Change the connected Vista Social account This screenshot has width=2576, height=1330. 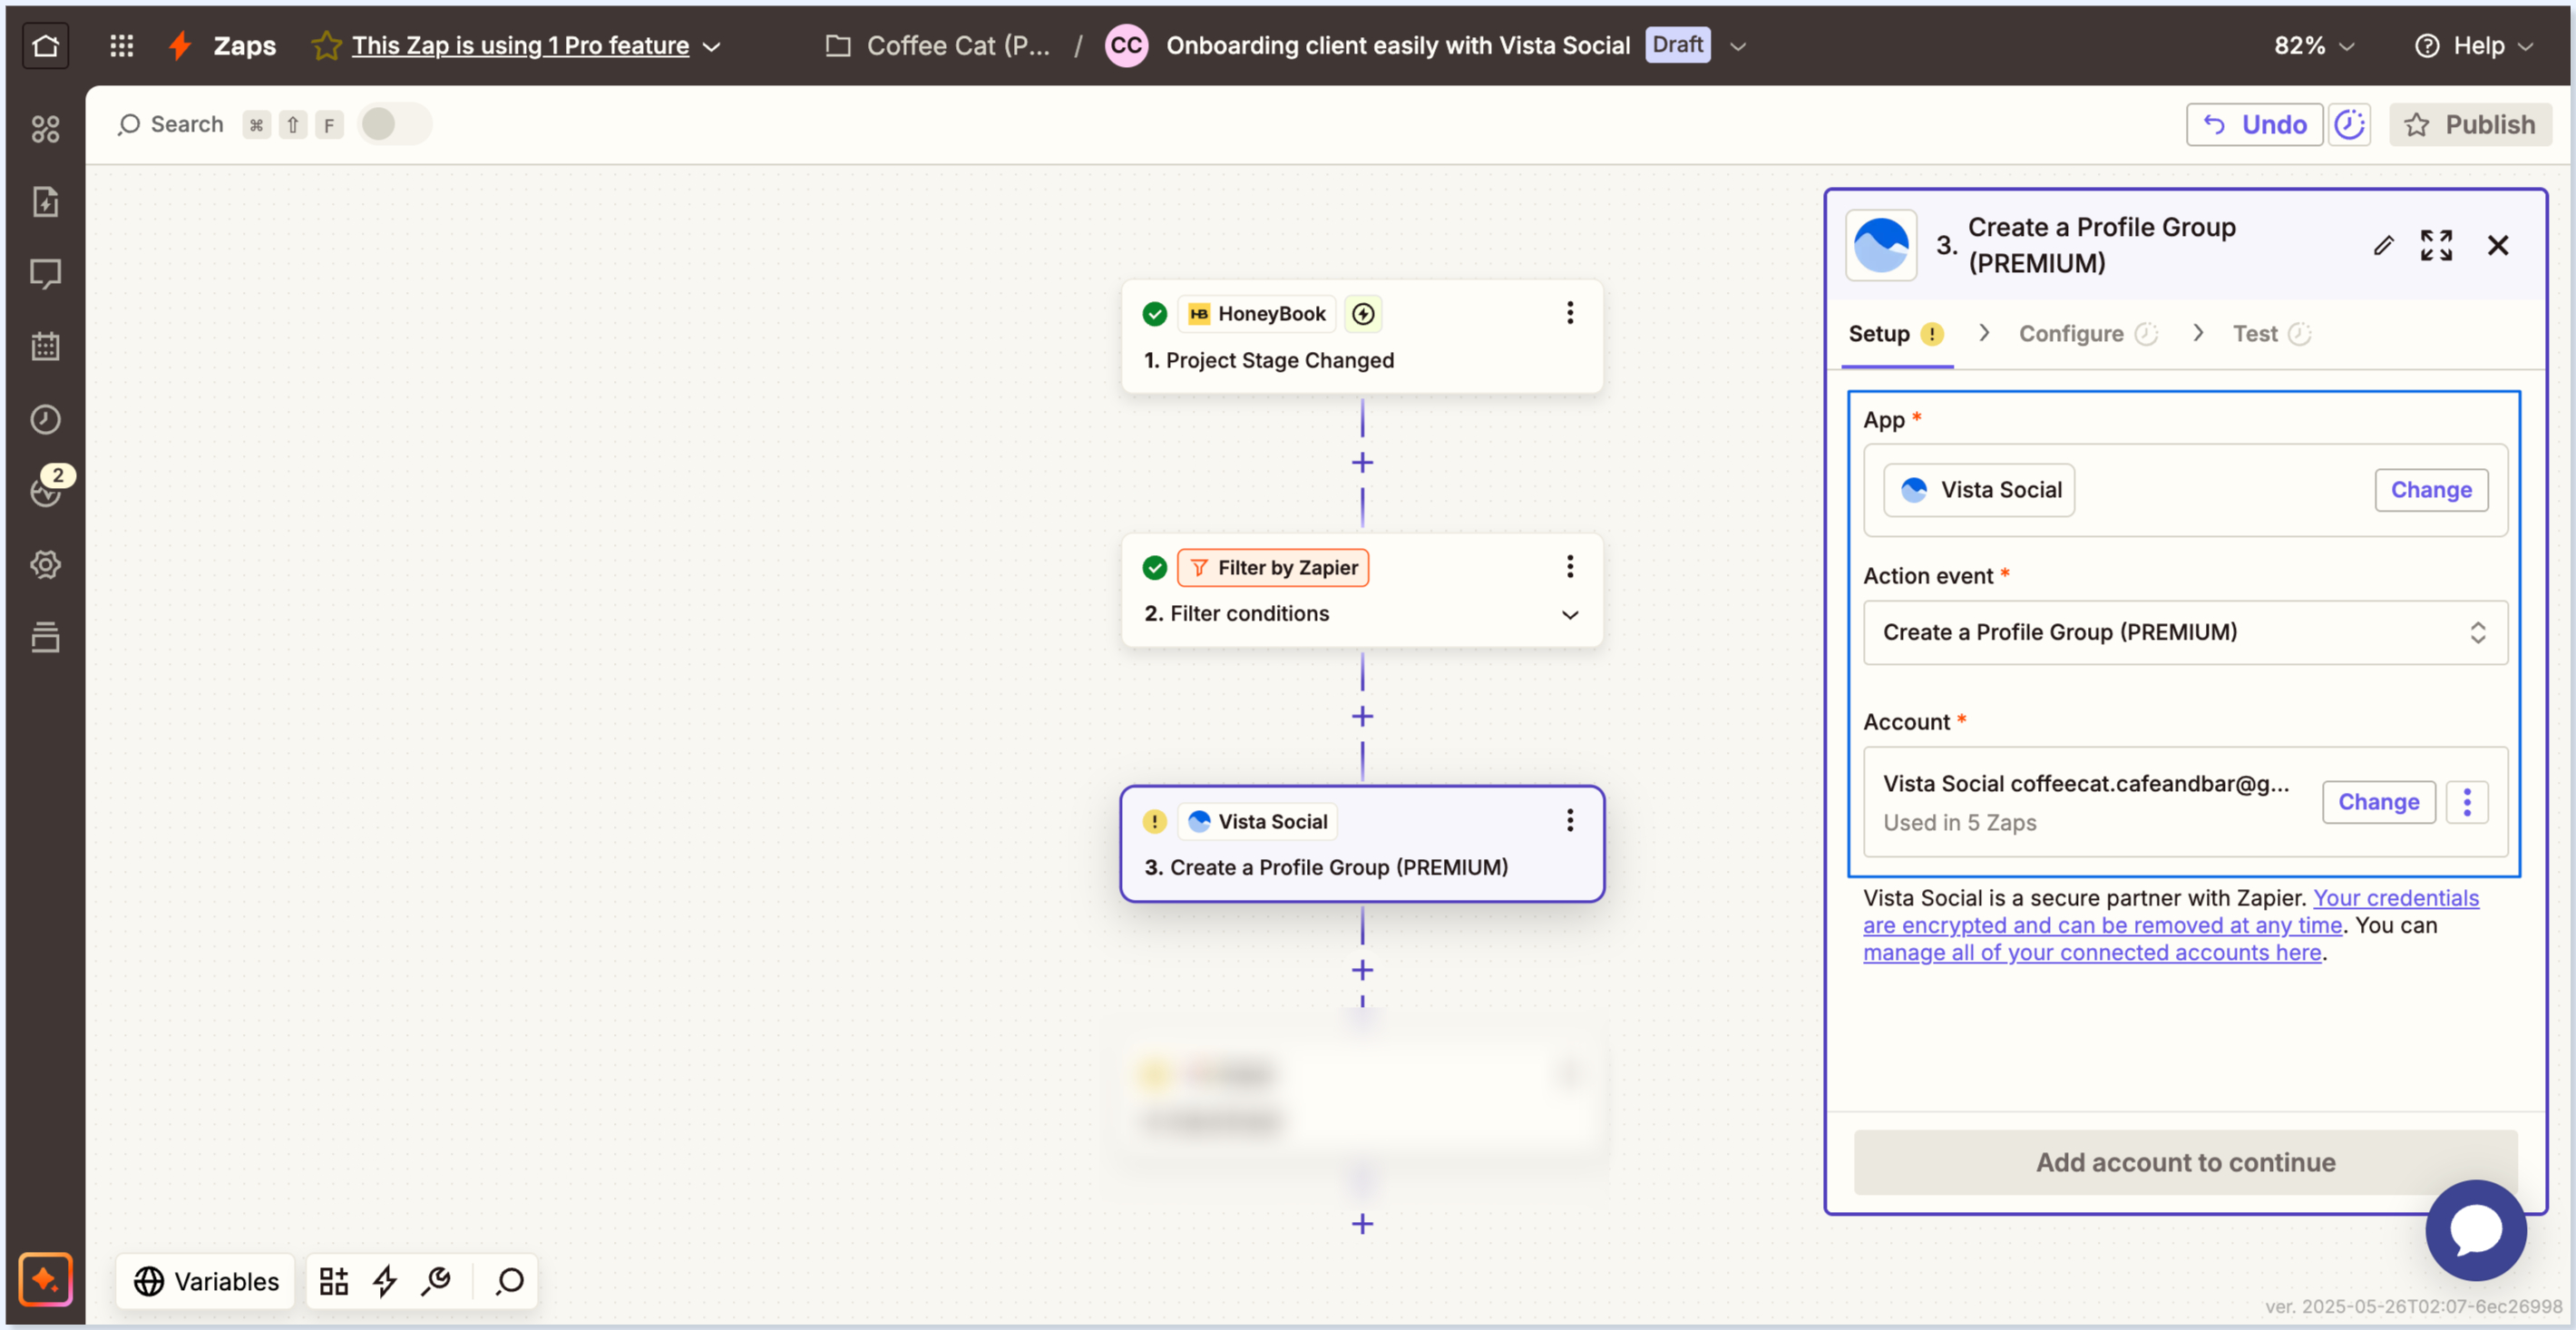tap(2378, 802)
